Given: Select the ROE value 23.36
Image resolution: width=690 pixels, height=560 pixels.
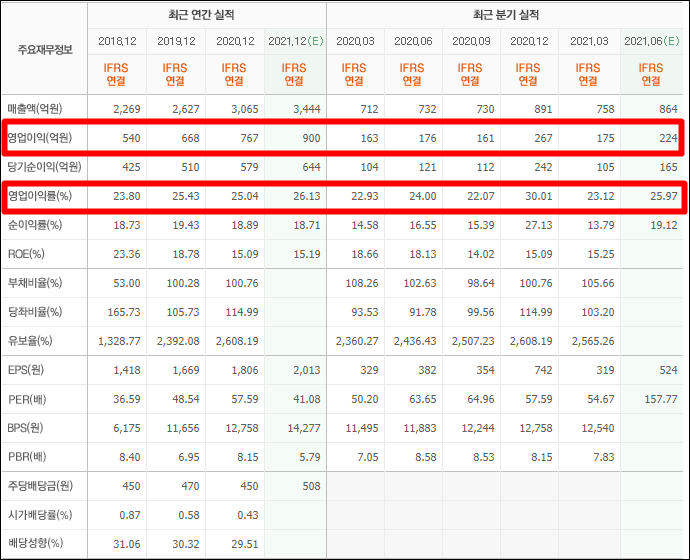Looking at the screenshot, I should [127, 254].
